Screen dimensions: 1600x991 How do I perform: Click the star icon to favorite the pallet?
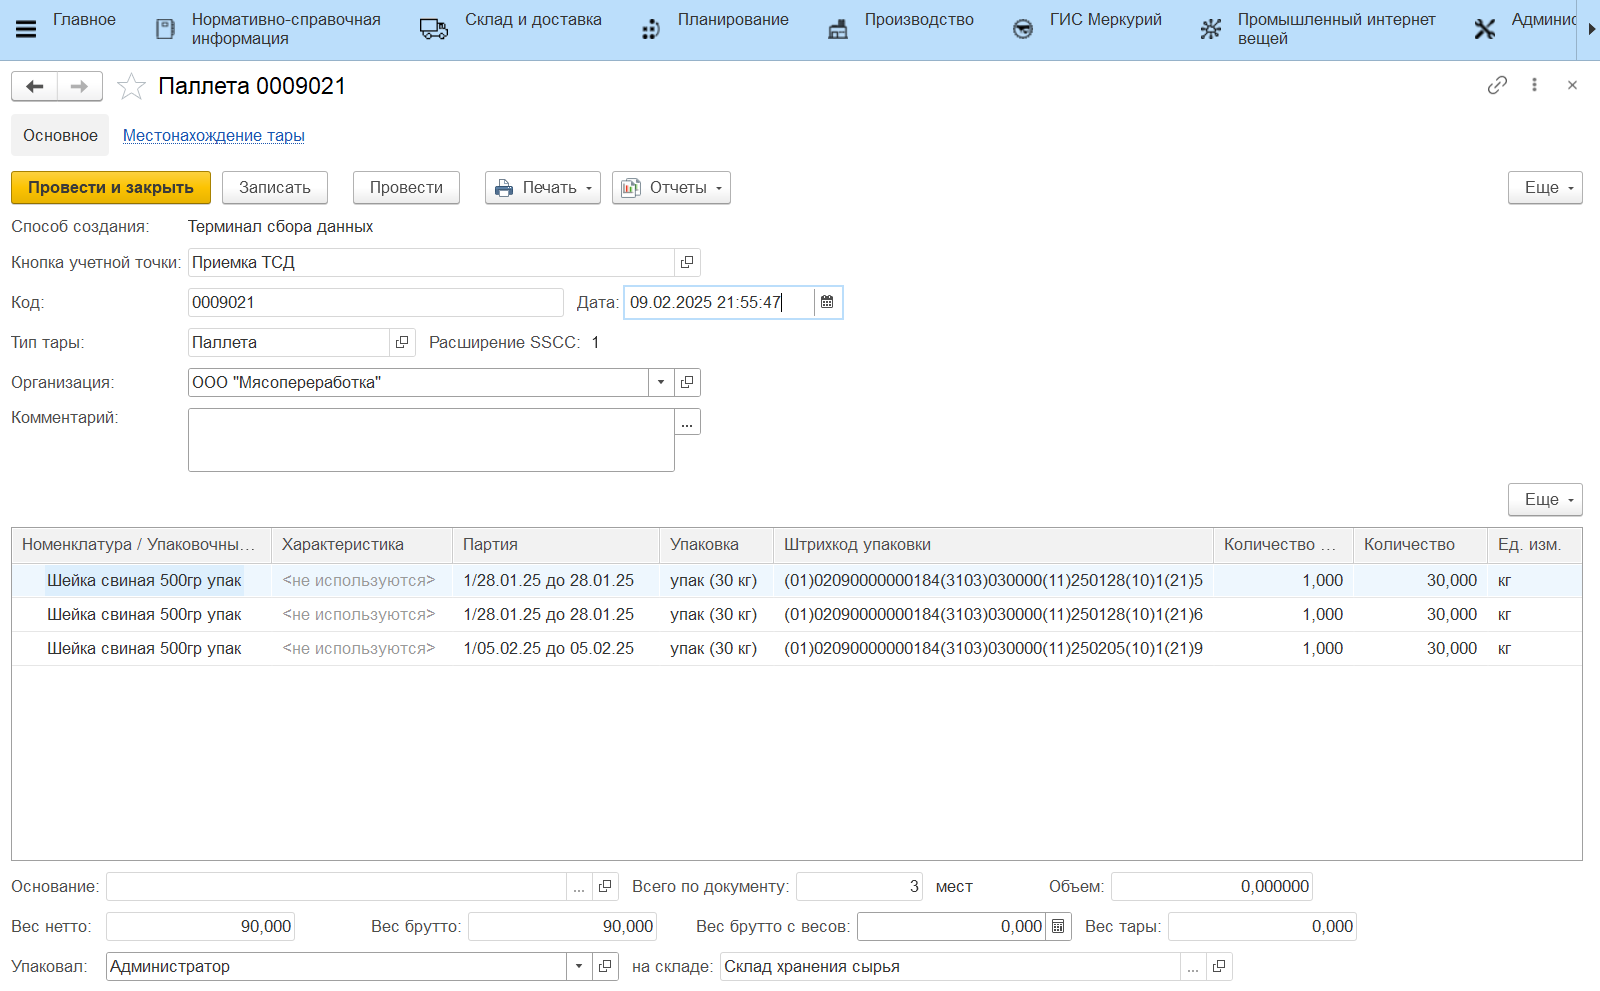131,87
